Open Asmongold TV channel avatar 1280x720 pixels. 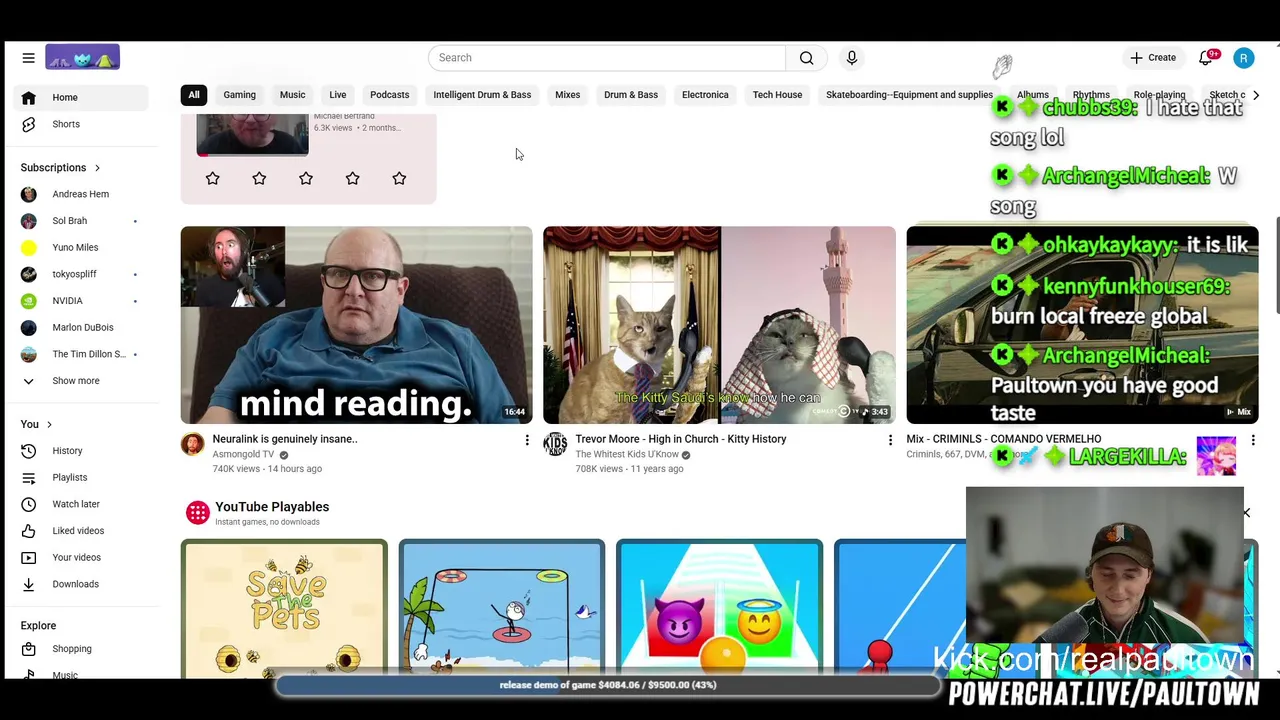[x=193, y=444]
